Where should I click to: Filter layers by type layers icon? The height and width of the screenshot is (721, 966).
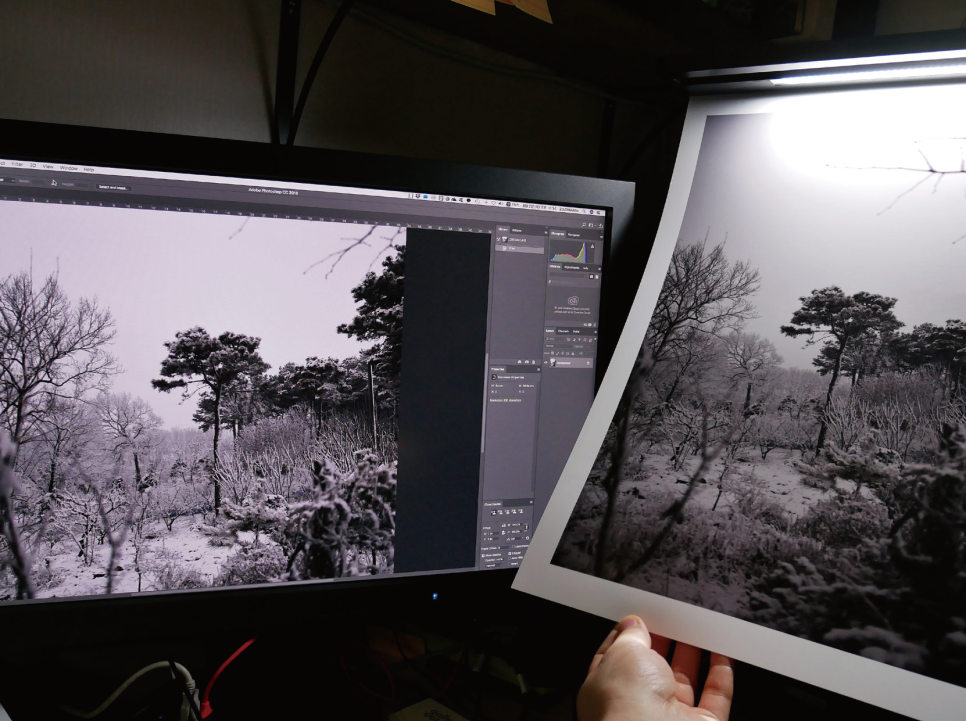tap(580, 340)
